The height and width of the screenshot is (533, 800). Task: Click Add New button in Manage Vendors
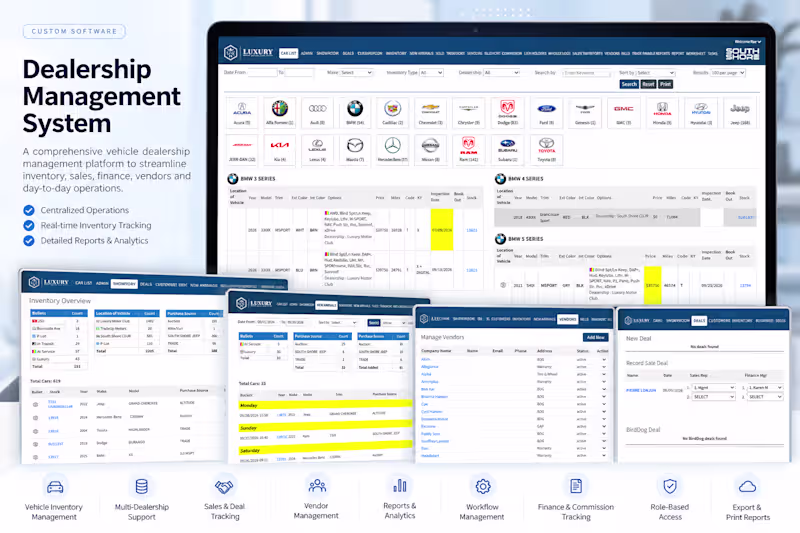595,337
